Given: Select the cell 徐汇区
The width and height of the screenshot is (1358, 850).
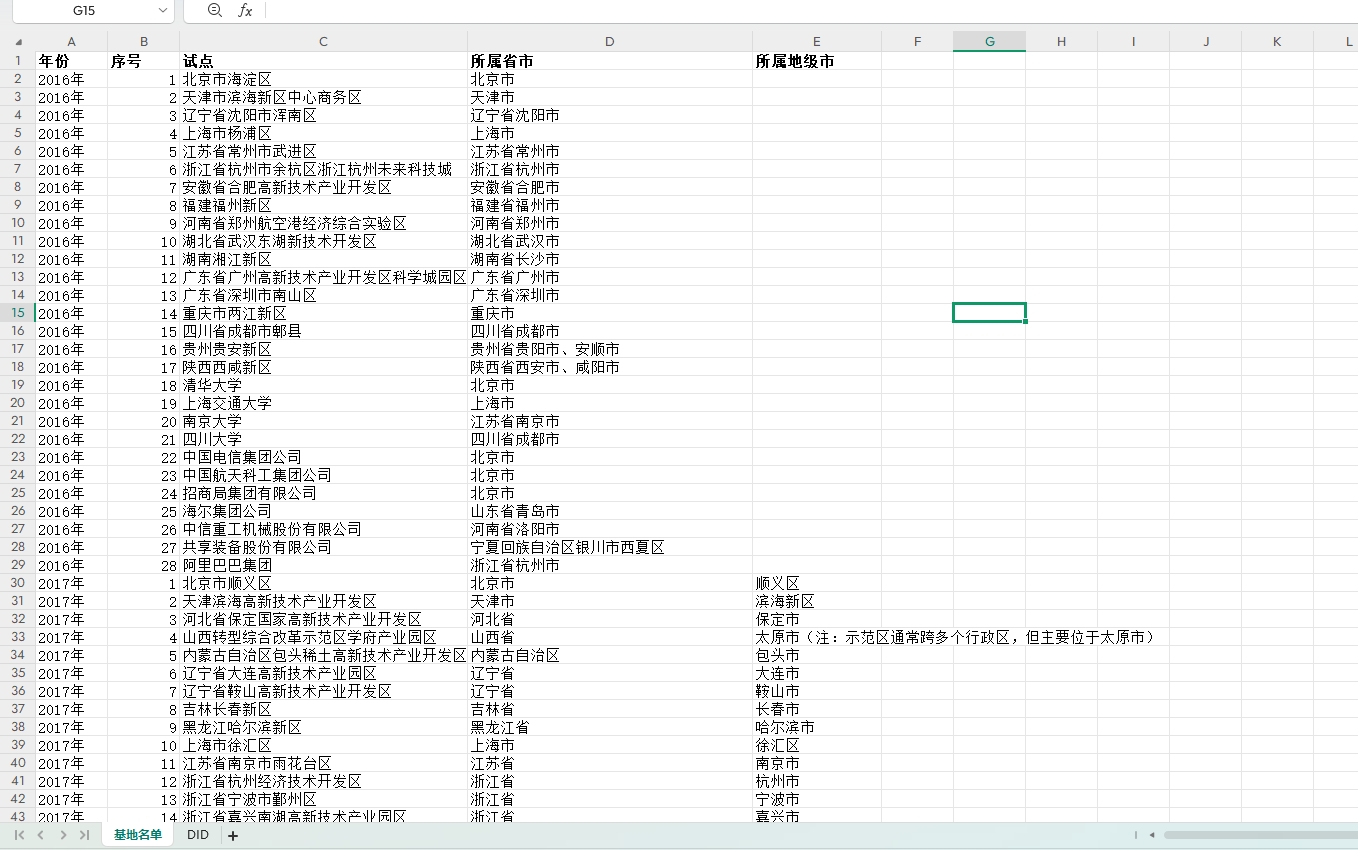Looking at the screenshot, I should [x=817, y=745].
